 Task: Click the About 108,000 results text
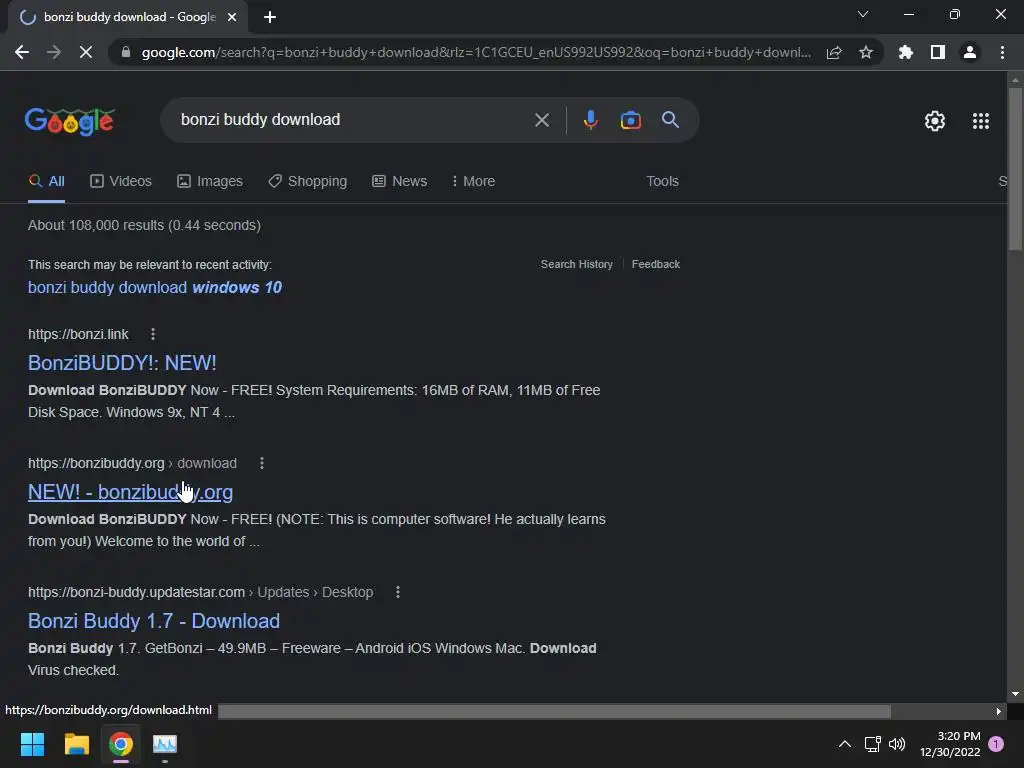click(x=144, y=225)
